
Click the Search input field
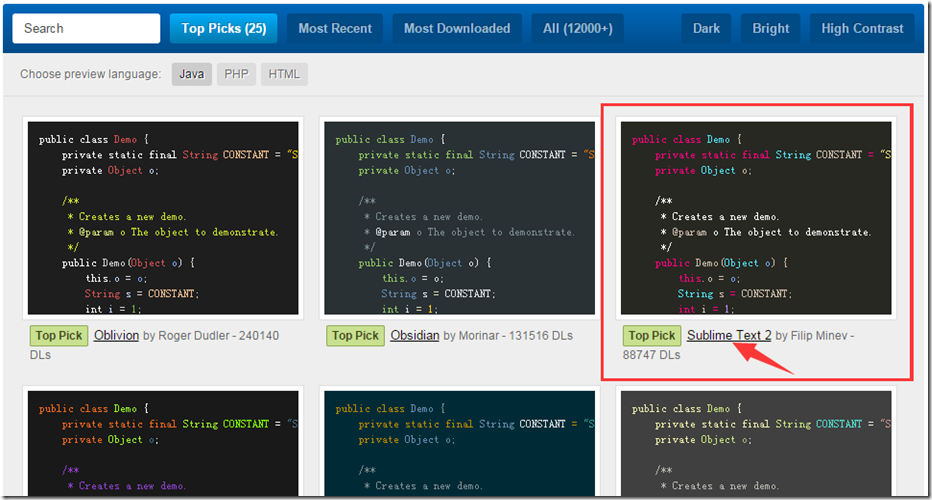pyautogui.click(x=86, y=29)
